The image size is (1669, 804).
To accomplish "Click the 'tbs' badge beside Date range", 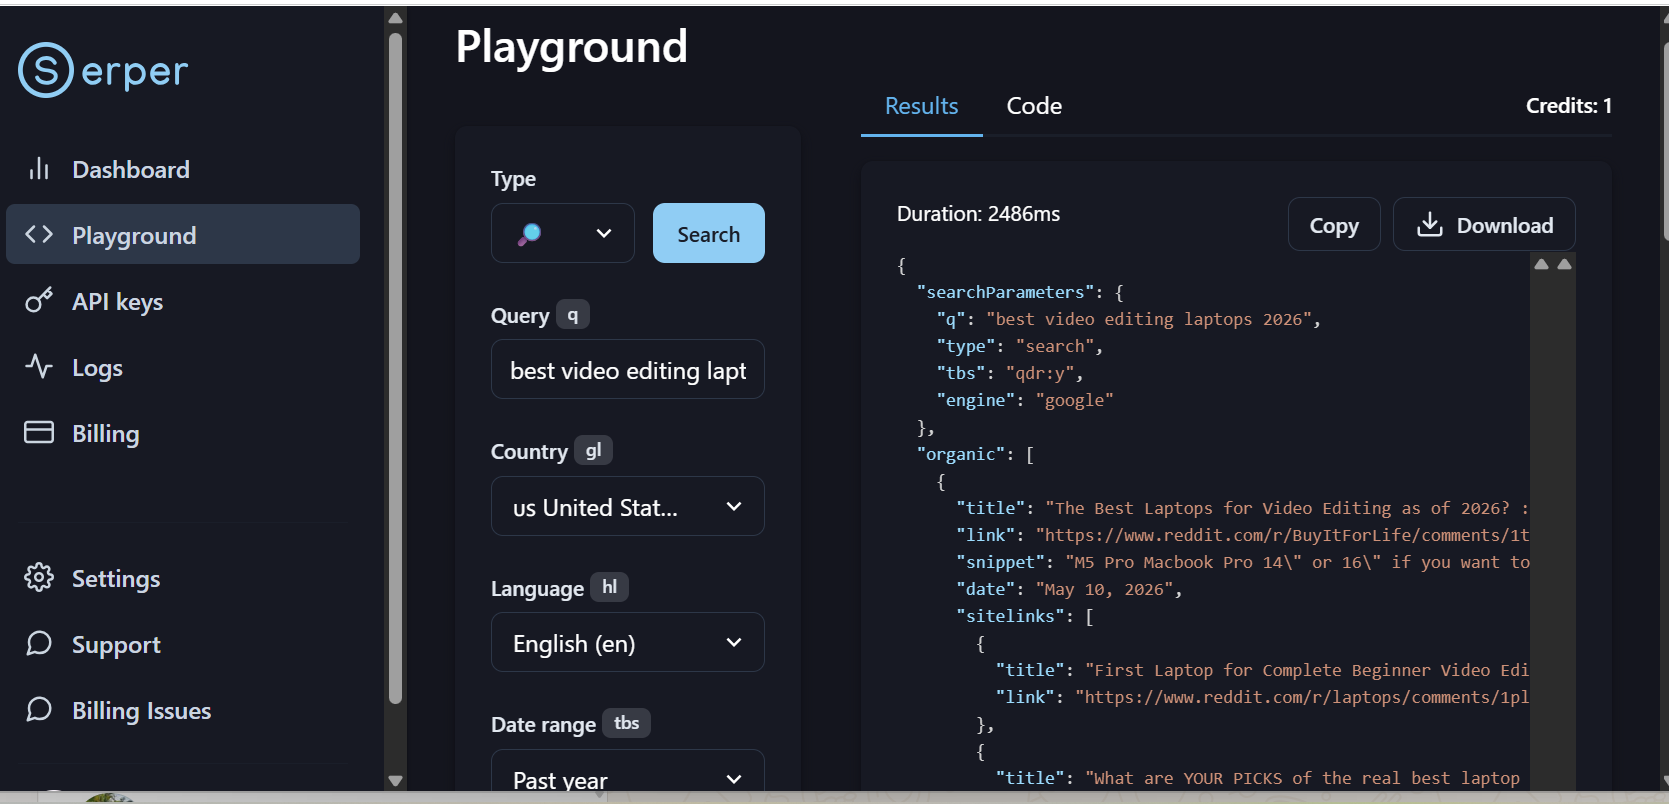I will (x=626, y=723).
